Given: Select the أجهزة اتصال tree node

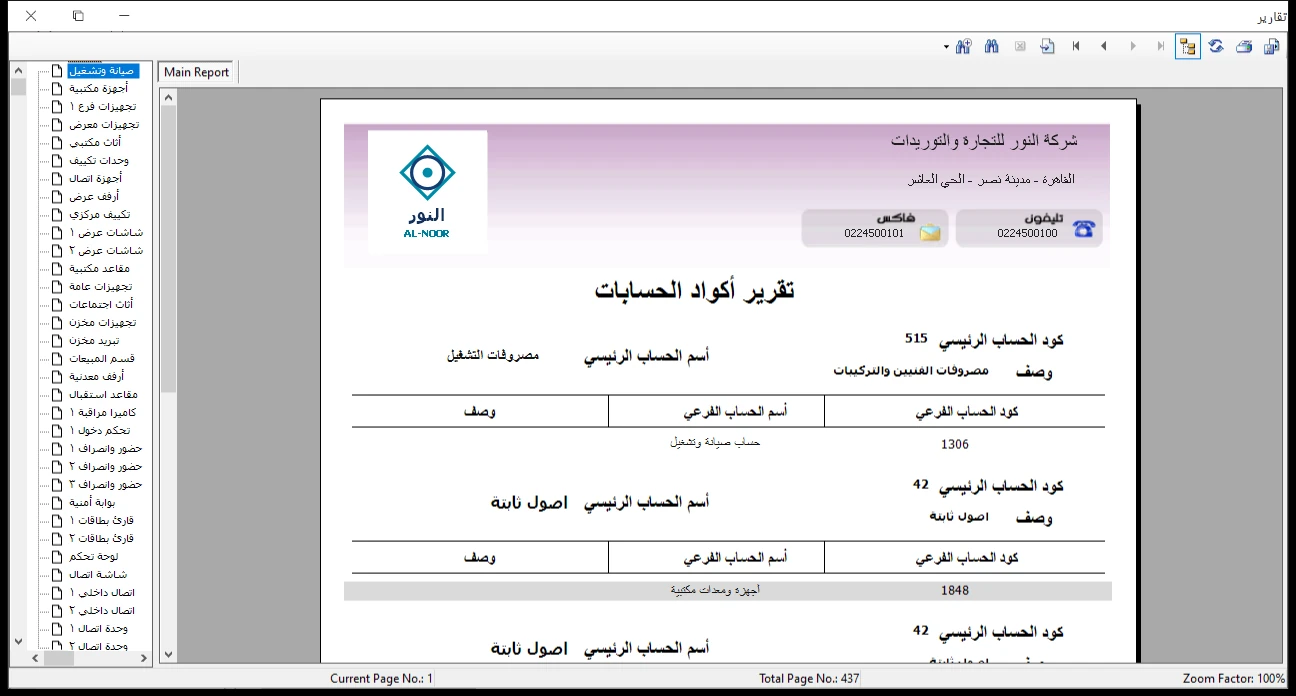Looking at the screenshot, I should click(96, 179).
